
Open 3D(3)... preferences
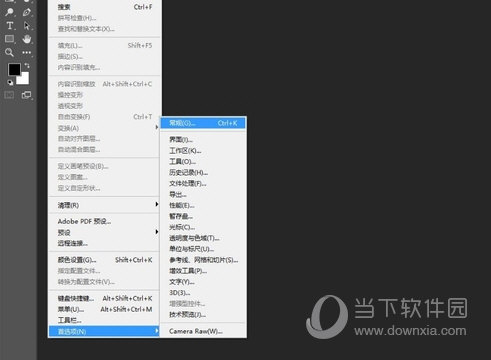(x=203, y=293)
